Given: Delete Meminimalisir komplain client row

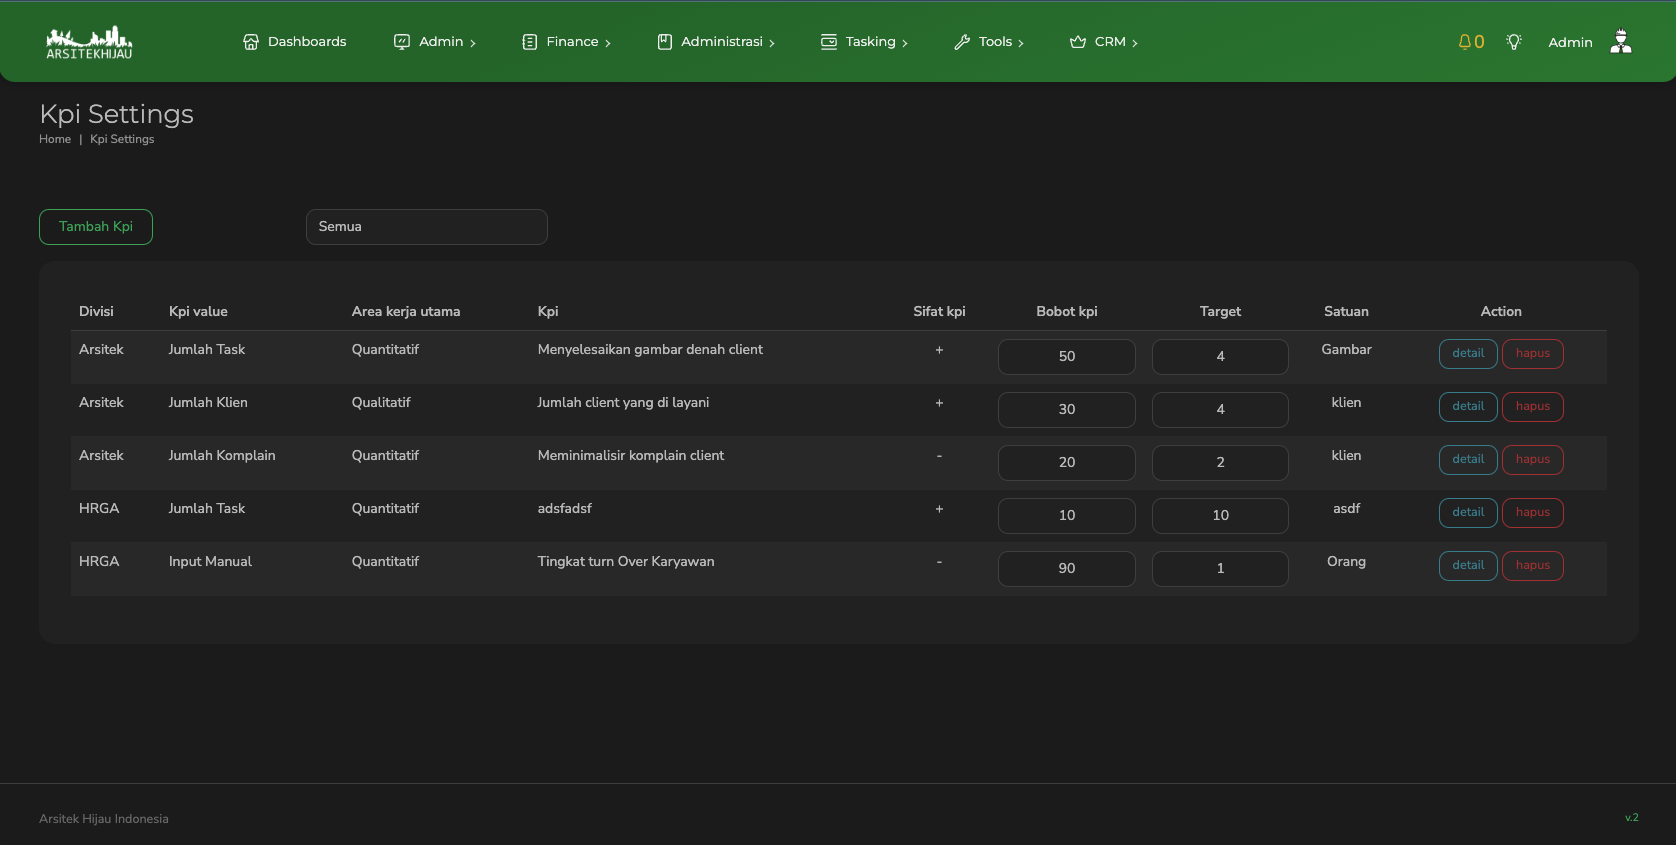Looking at the screenshot, I should pyautogui.click(x=1533, y=460).
